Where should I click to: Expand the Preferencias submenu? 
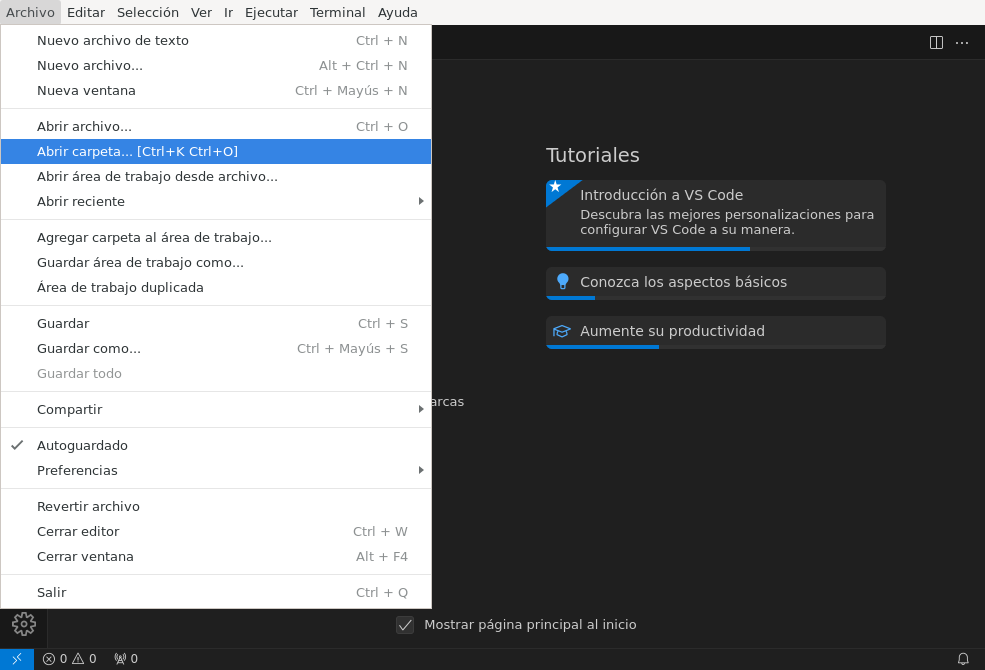216,470
